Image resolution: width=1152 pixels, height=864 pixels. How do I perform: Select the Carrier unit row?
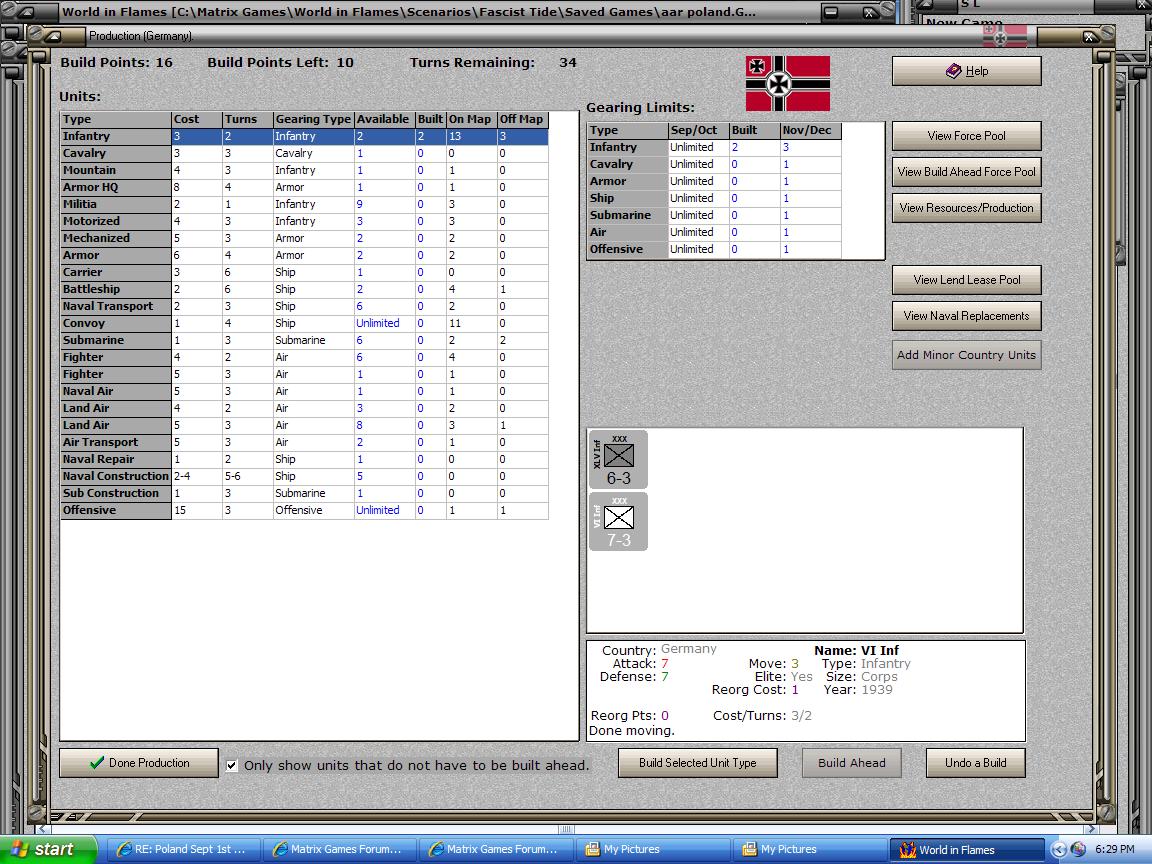[x=304, y=272]
